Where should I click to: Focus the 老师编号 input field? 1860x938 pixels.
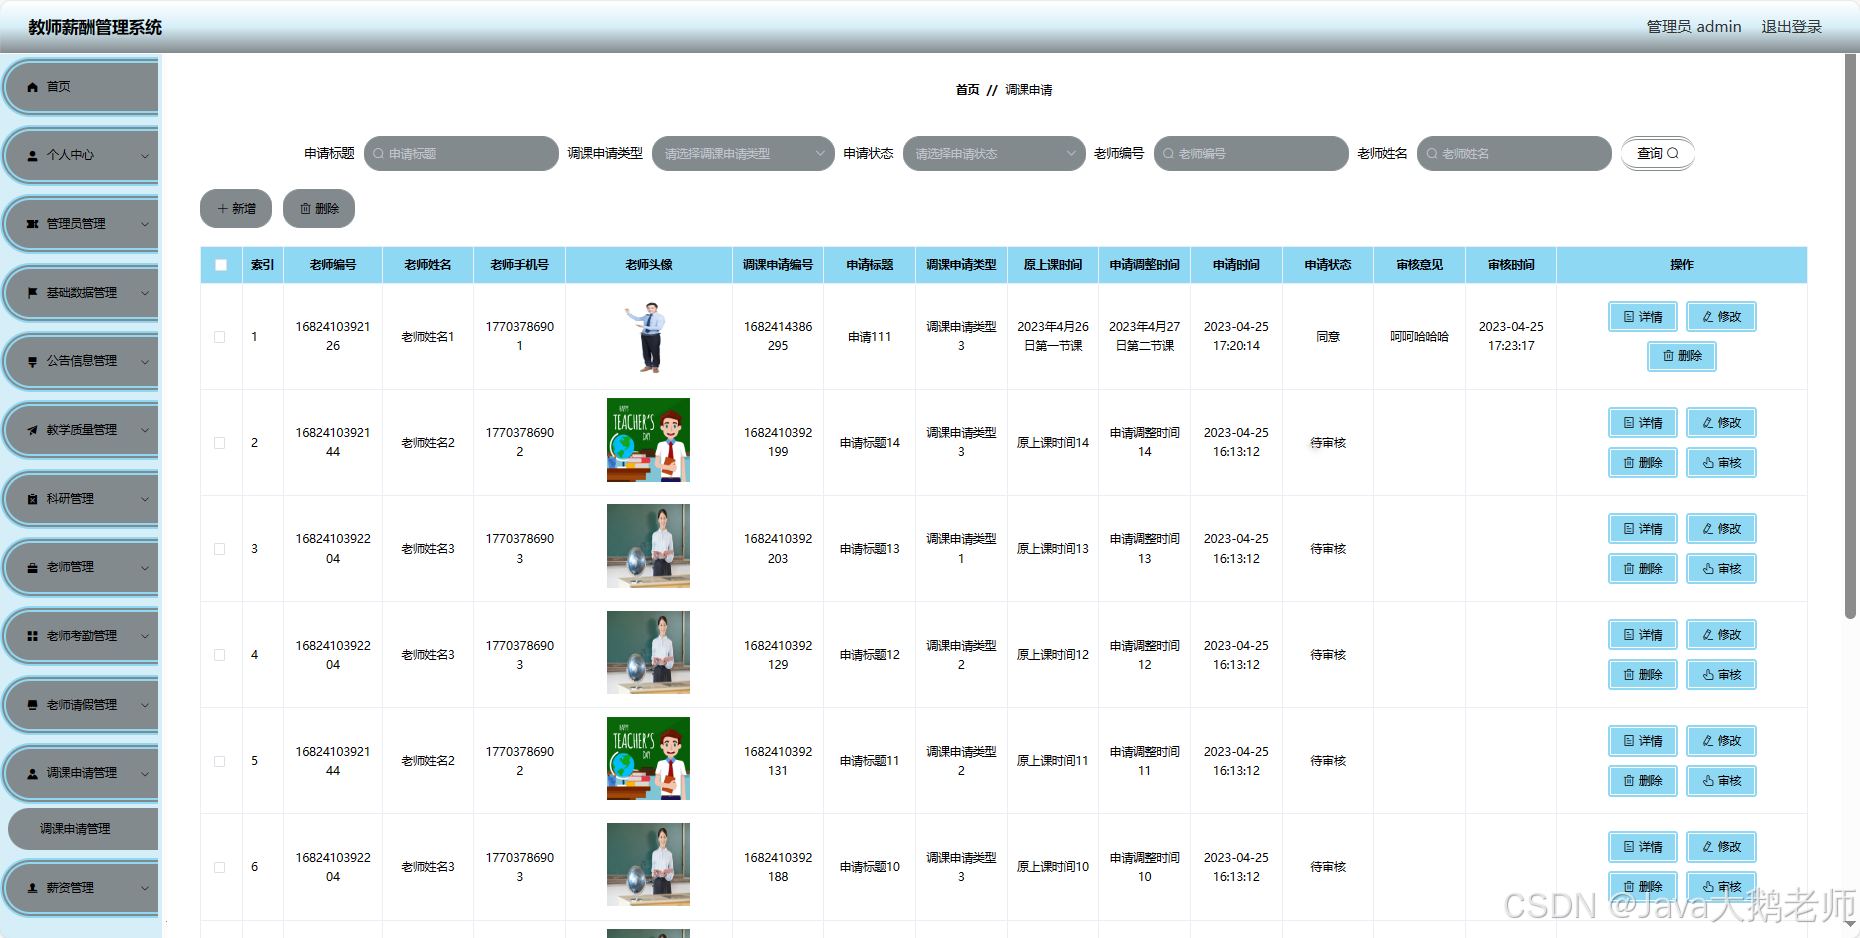pyautogui.click(x=1251, y=154)
